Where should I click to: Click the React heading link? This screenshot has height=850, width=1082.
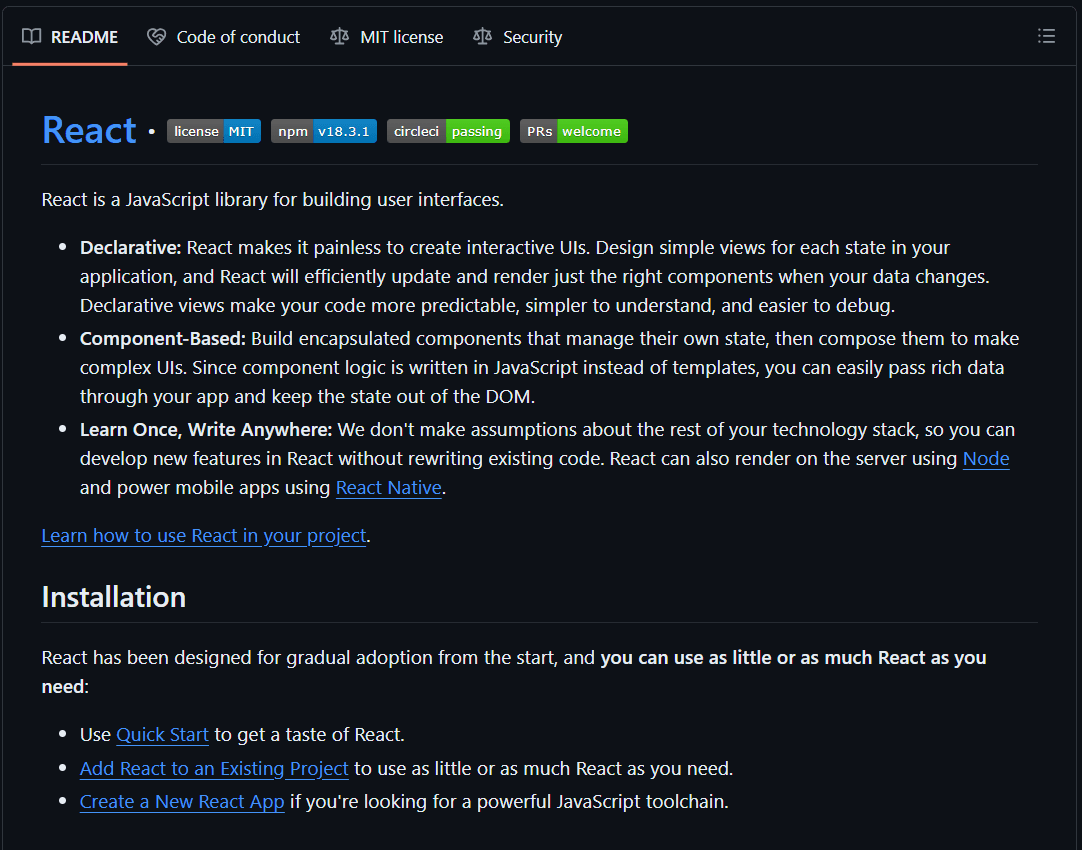(x=90, y=130)
